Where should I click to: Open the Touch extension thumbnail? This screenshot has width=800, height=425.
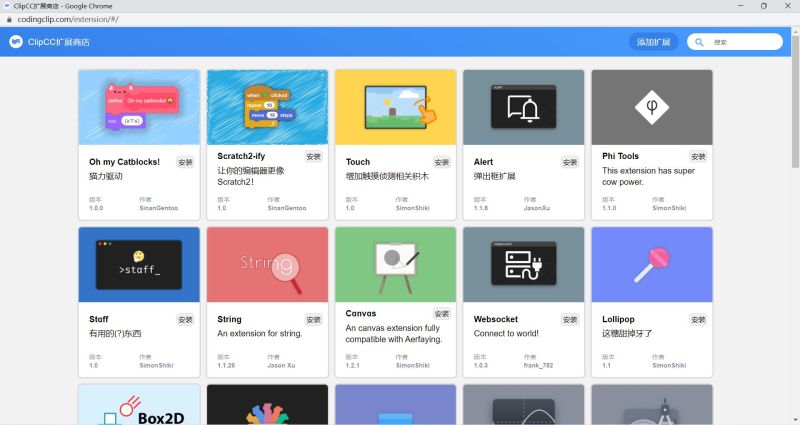coord(395,107)
